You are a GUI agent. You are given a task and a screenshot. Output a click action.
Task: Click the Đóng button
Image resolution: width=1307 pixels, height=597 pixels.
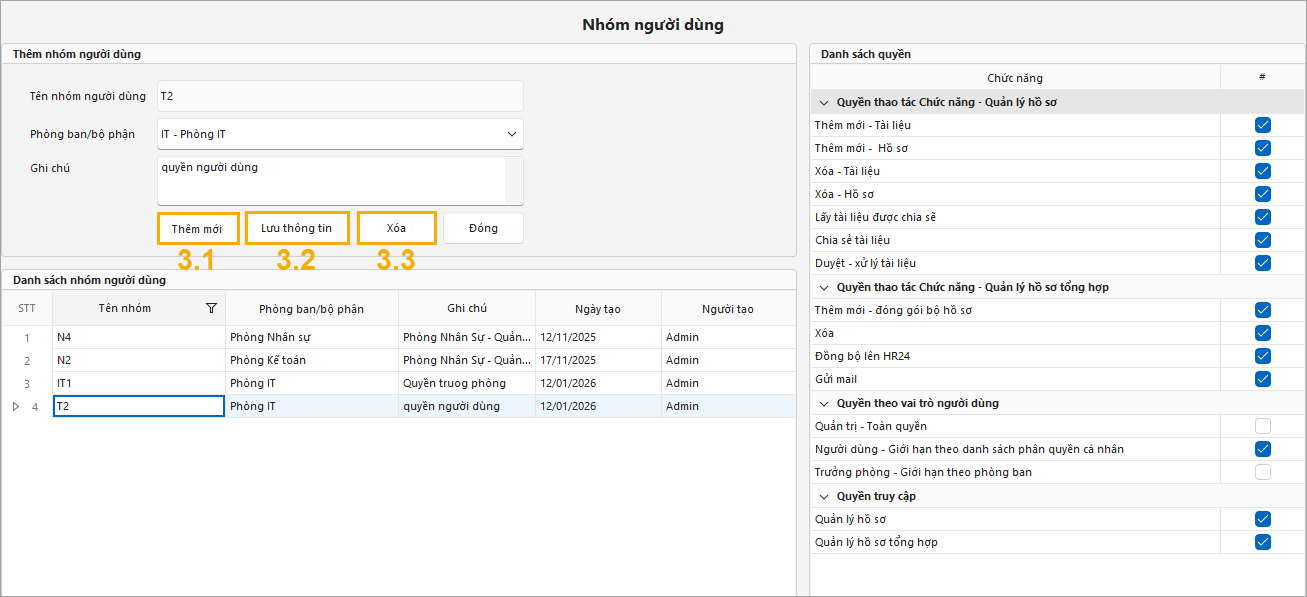[x=483, y=228]
